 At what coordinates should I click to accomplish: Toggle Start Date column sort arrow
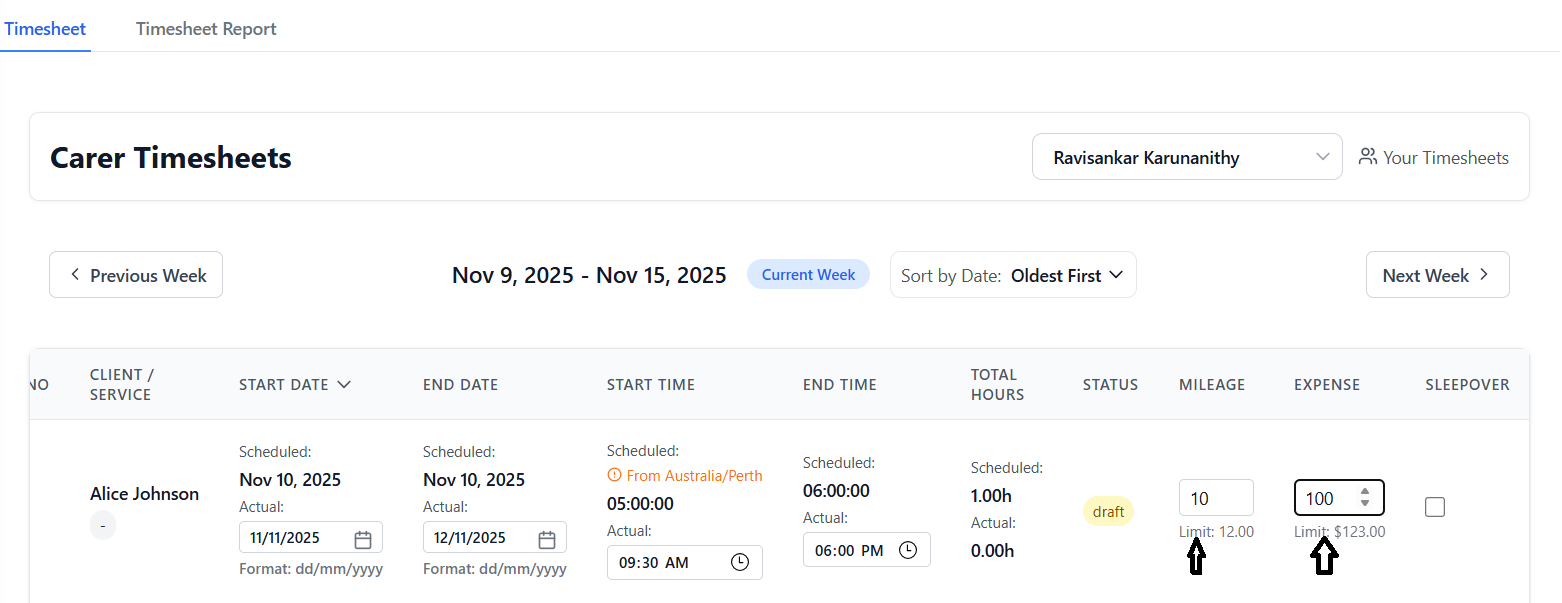point(344,385)
